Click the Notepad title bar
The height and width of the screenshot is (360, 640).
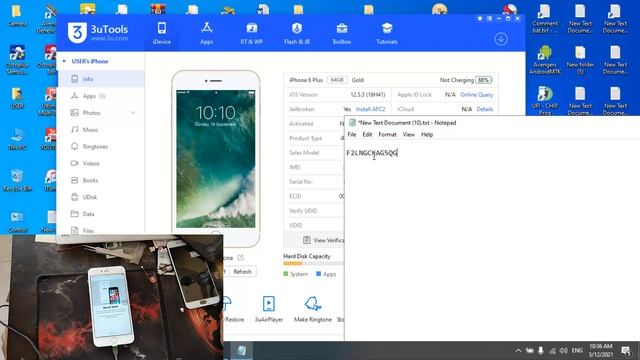(x=492, y=122)
